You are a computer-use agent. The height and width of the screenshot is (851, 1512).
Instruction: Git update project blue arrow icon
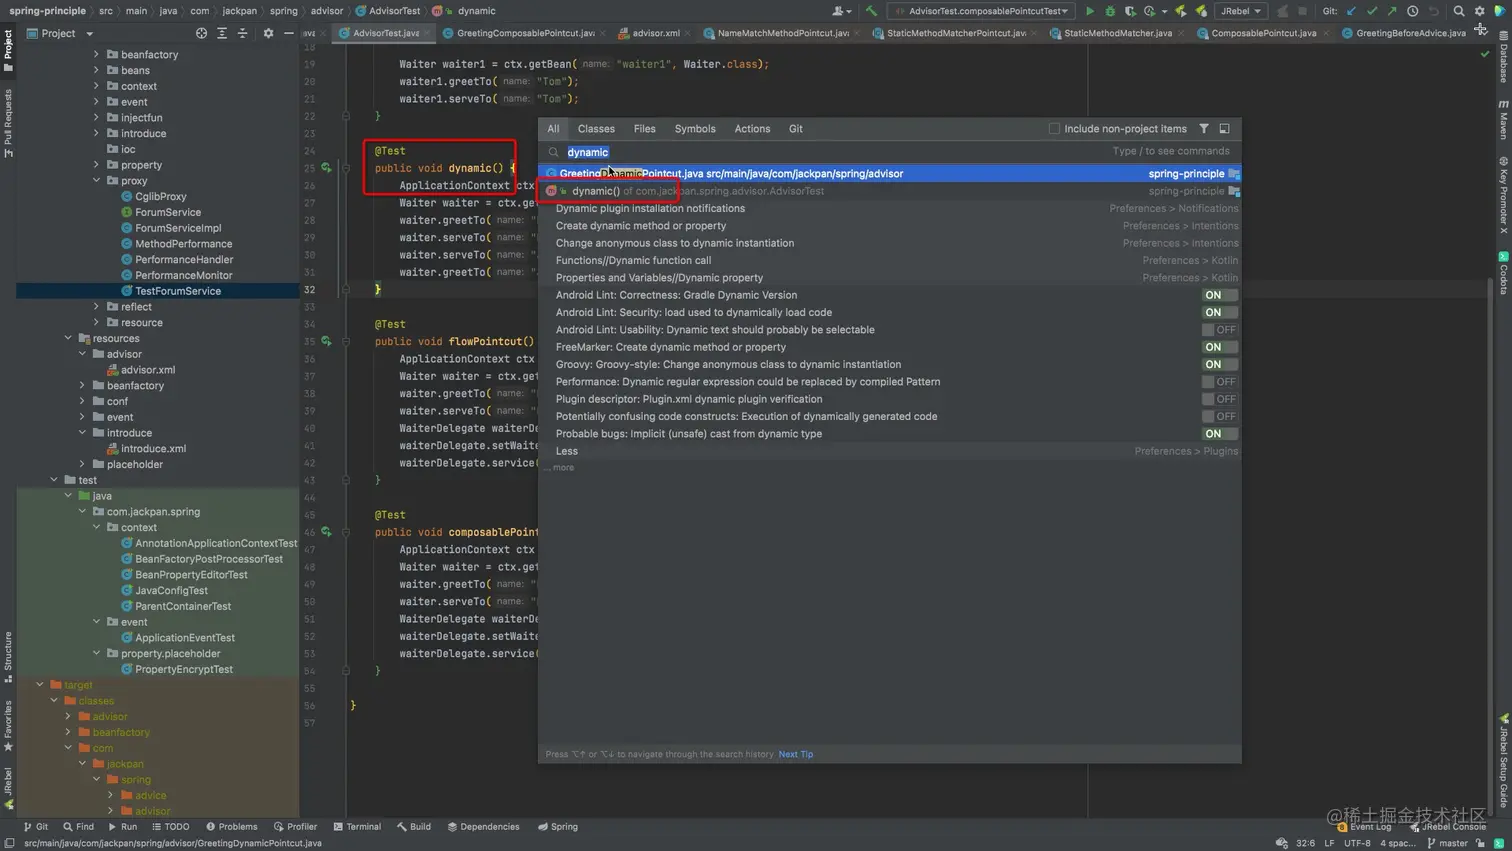click(x=1352, y=11)
